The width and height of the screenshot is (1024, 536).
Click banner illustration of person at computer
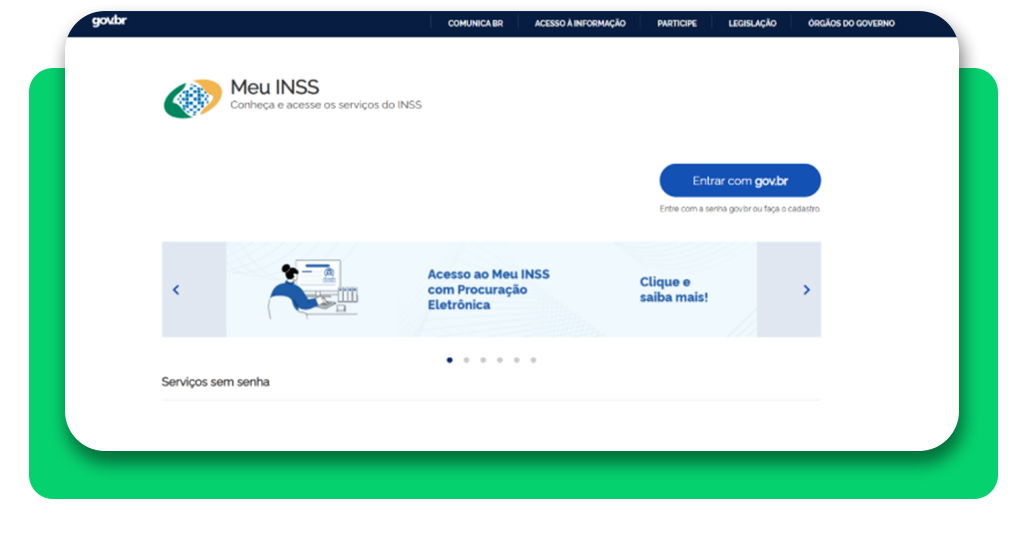[313, 290]
